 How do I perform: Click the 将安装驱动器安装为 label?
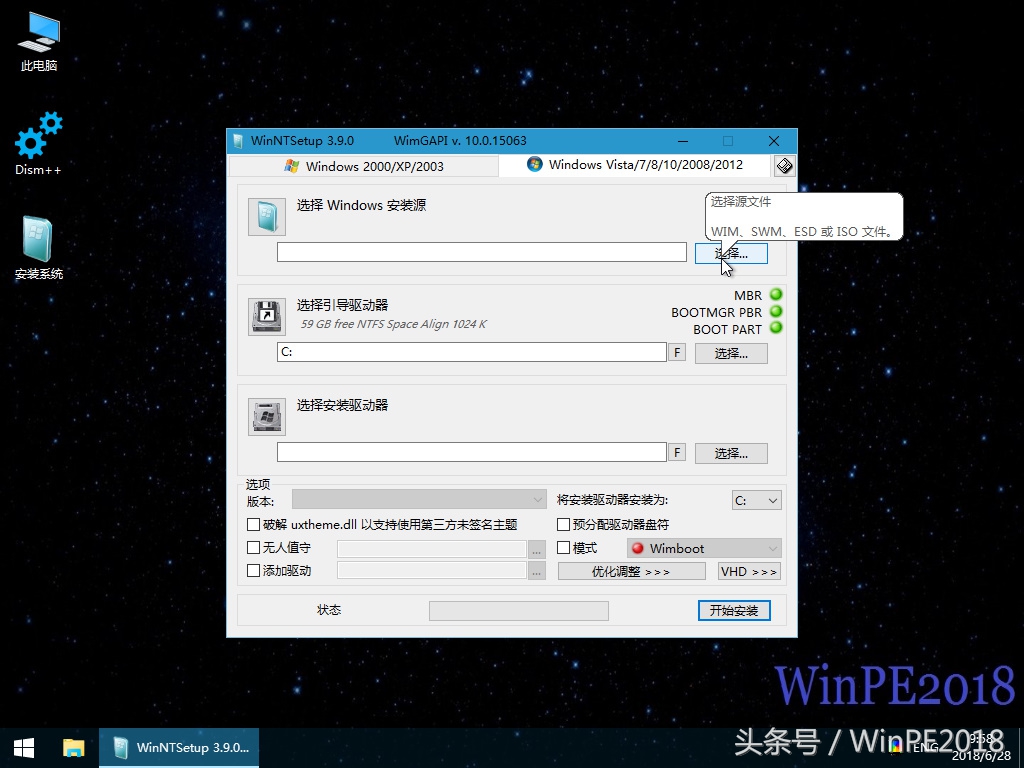(x=612, y=500)
